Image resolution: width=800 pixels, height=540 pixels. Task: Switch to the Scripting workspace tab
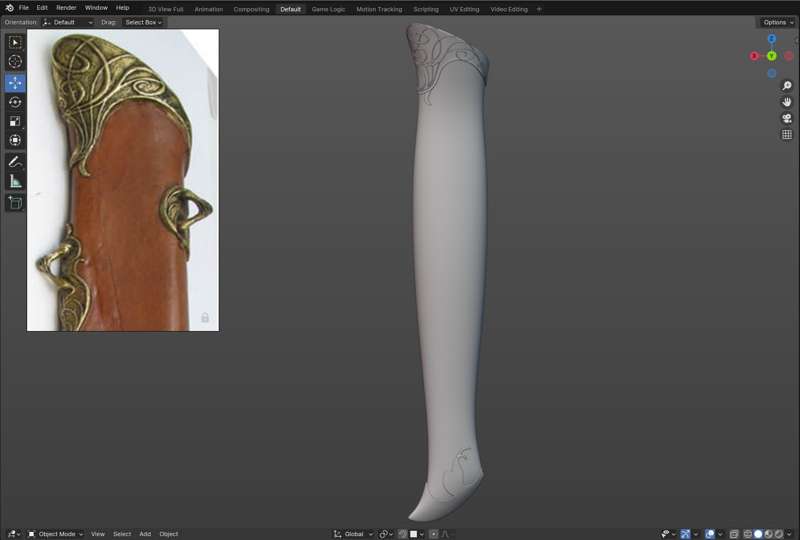pos(426,9)
